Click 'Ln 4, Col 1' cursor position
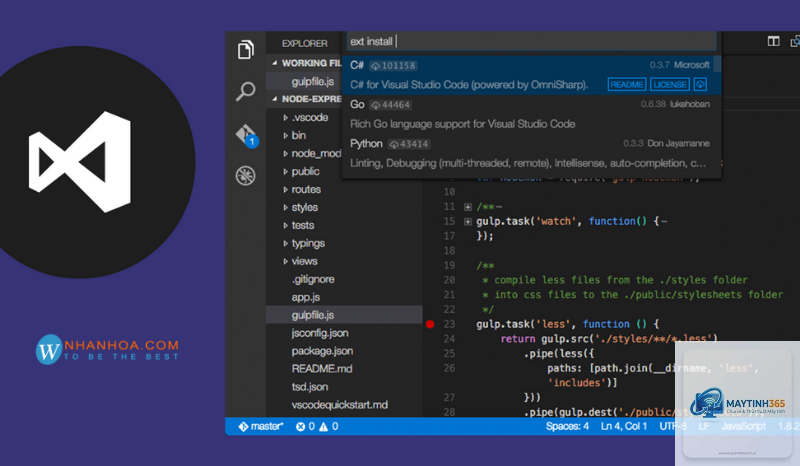This screenshot has width=800, height=466. coord(623,426)
